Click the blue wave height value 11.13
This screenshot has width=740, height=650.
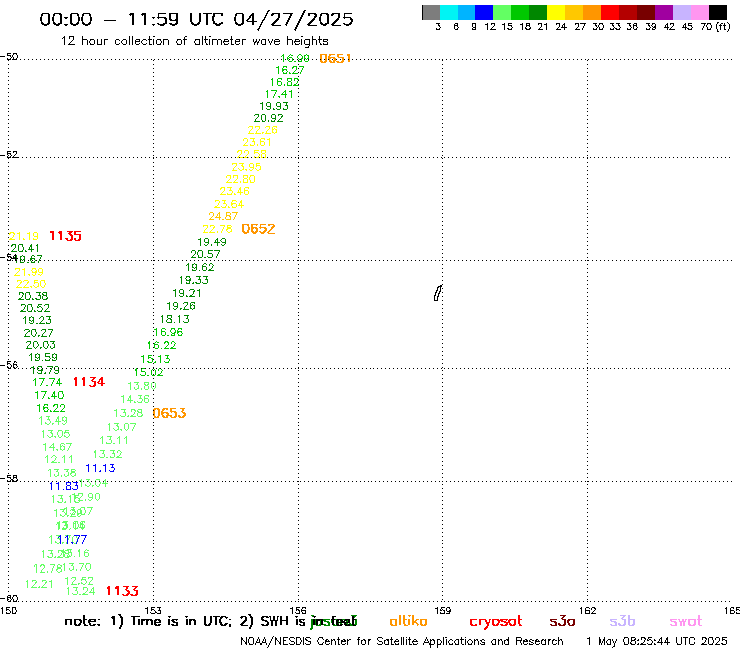point(101,468)
